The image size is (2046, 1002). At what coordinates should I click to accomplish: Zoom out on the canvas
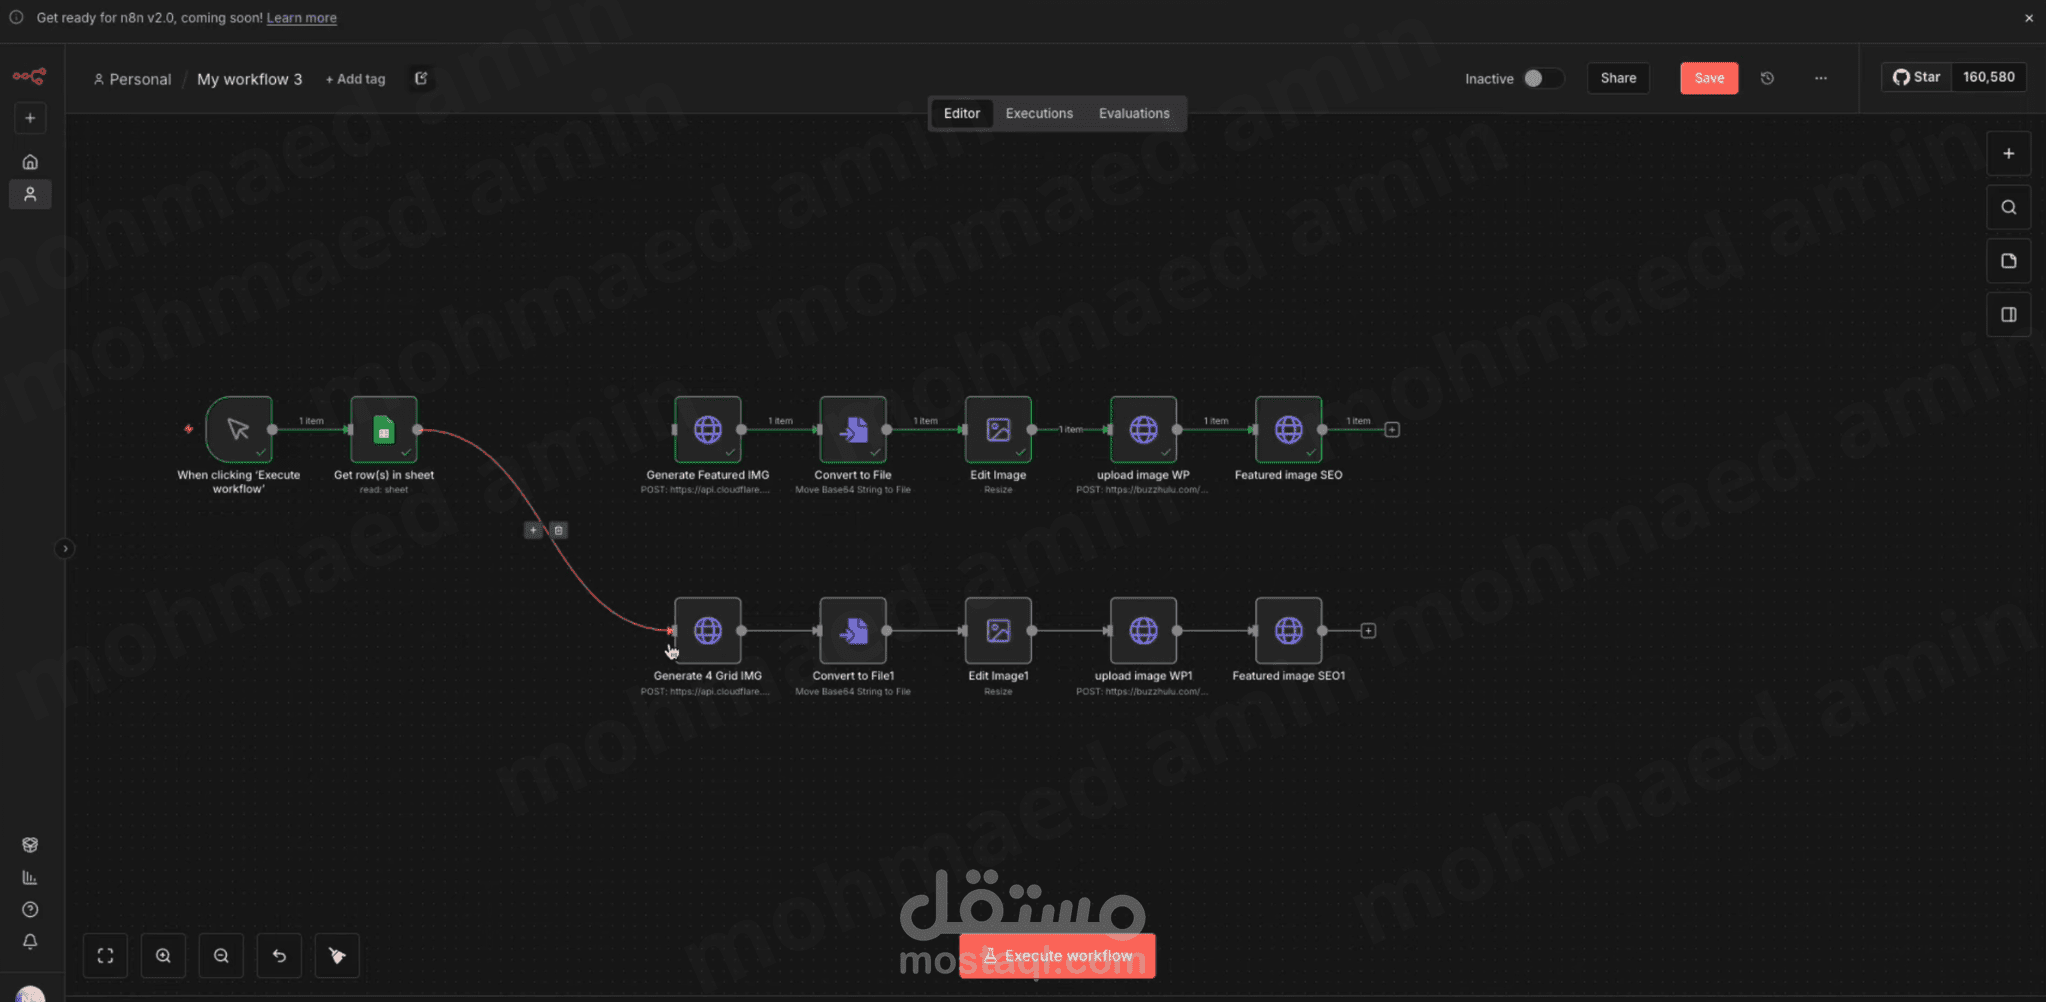click(x=221, y=955)
